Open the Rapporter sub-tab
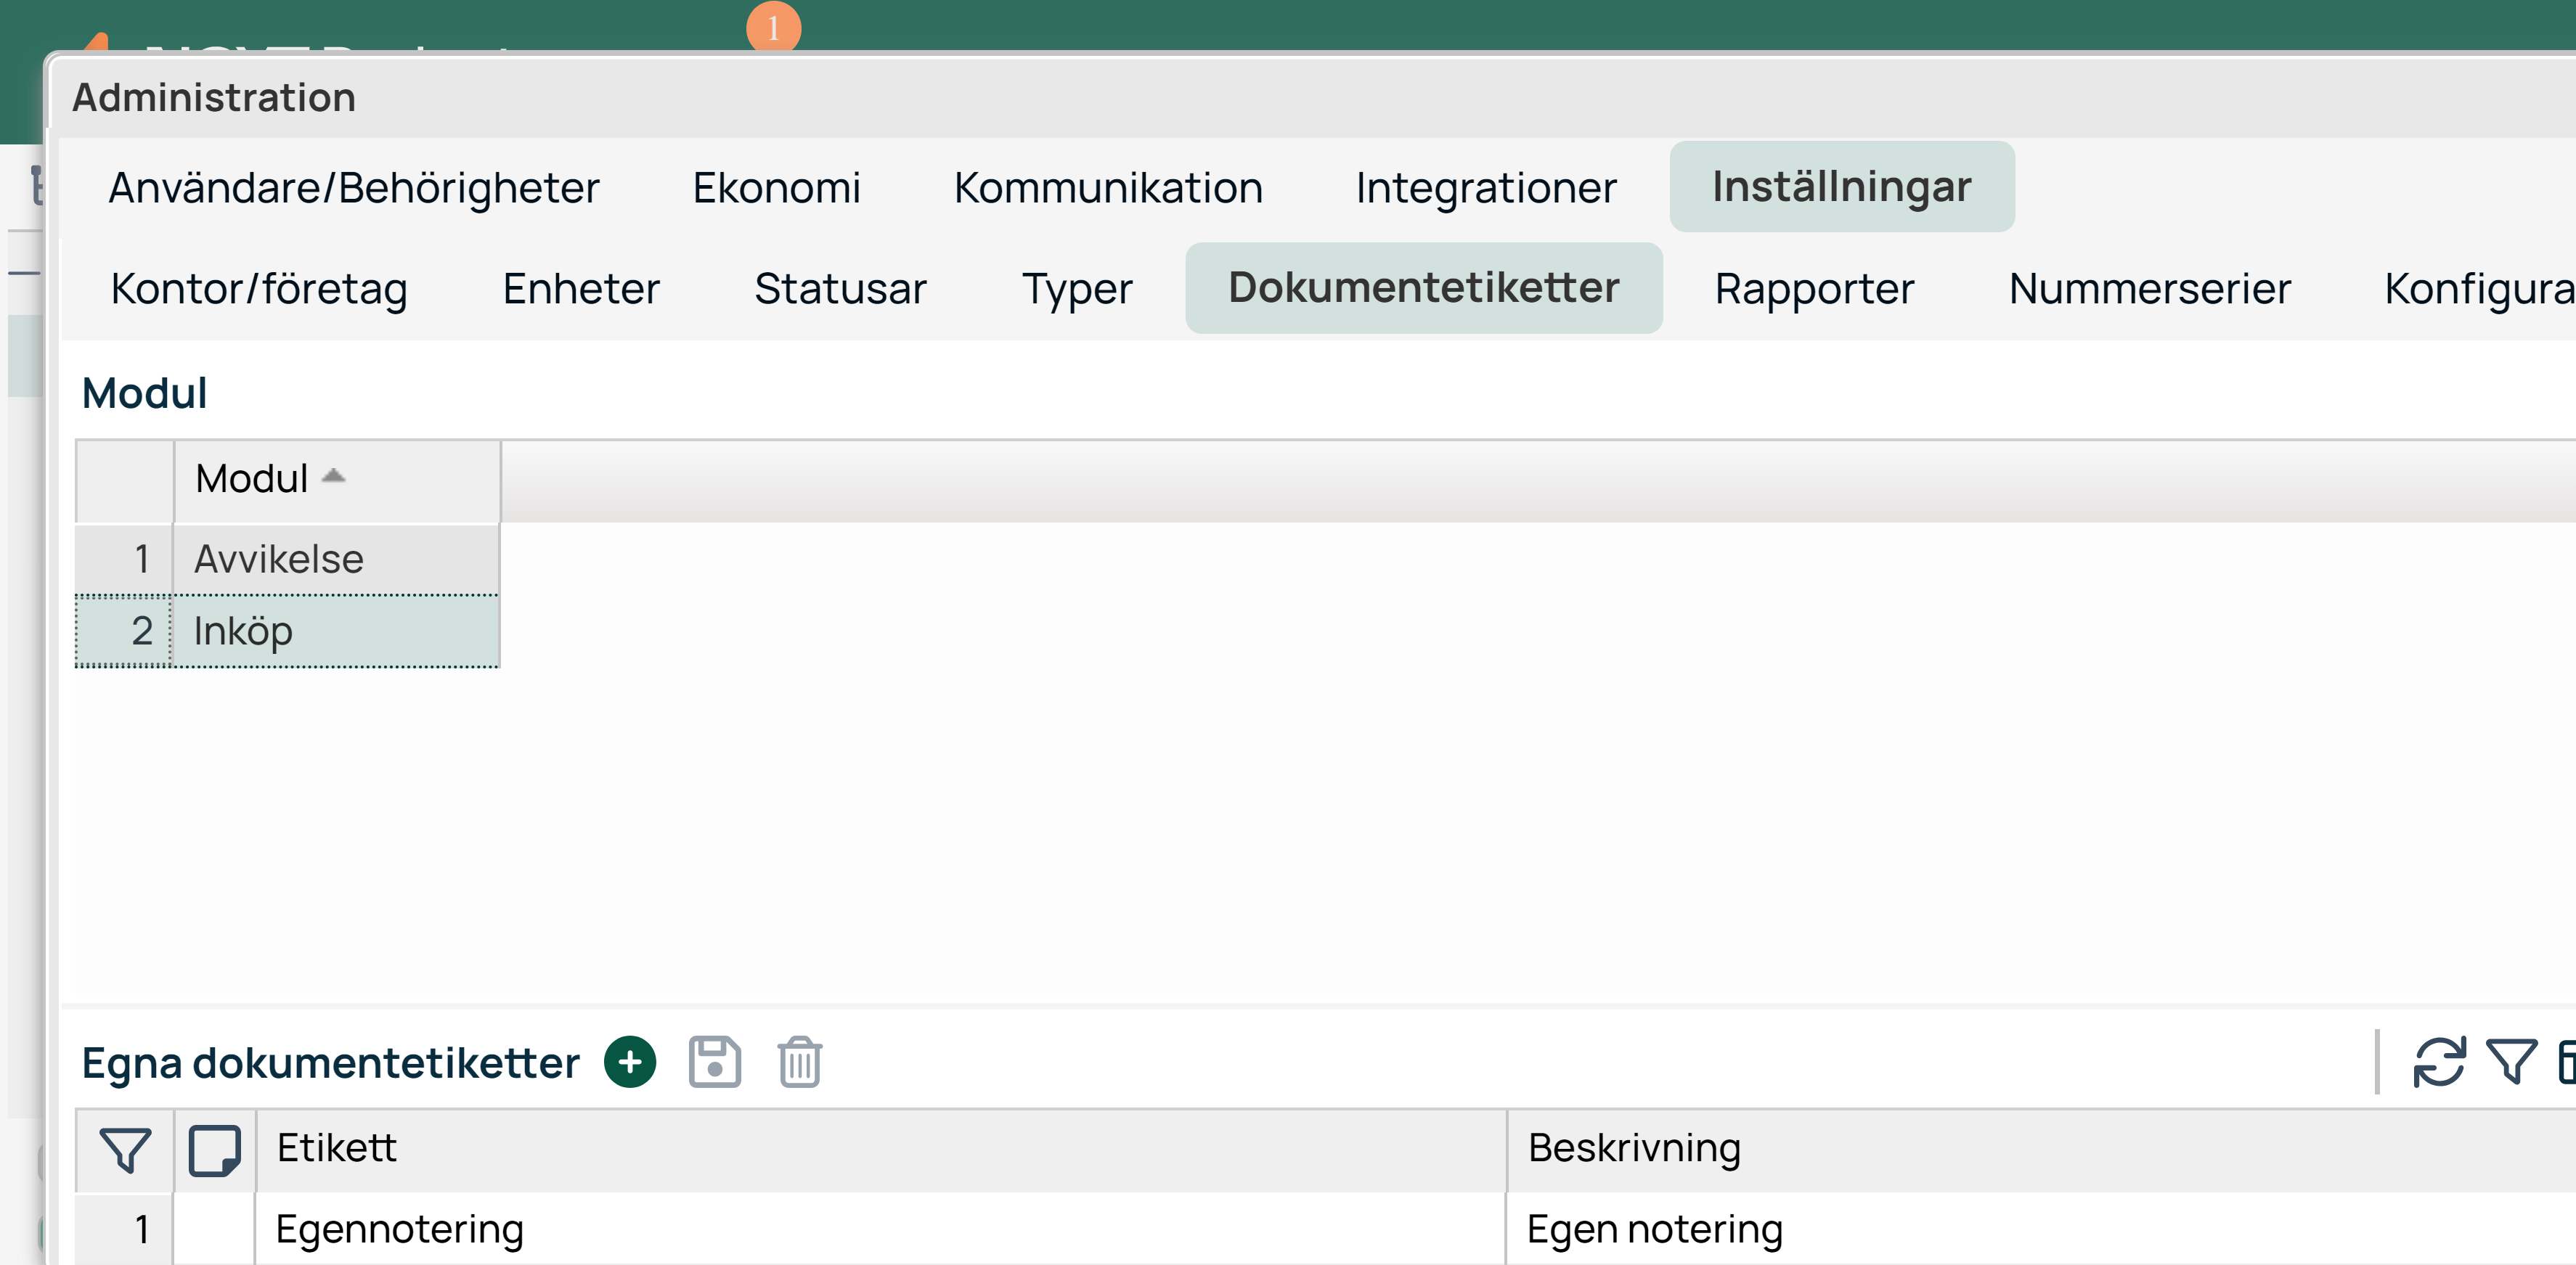This screenshot has width=2576, height=1265. pyautogui.click(x=1814, y=289)
